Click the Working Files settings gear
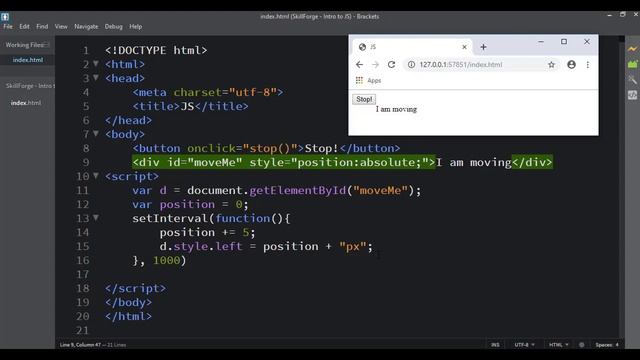Viewport: 640px width, 360px height. coord(47,45)
